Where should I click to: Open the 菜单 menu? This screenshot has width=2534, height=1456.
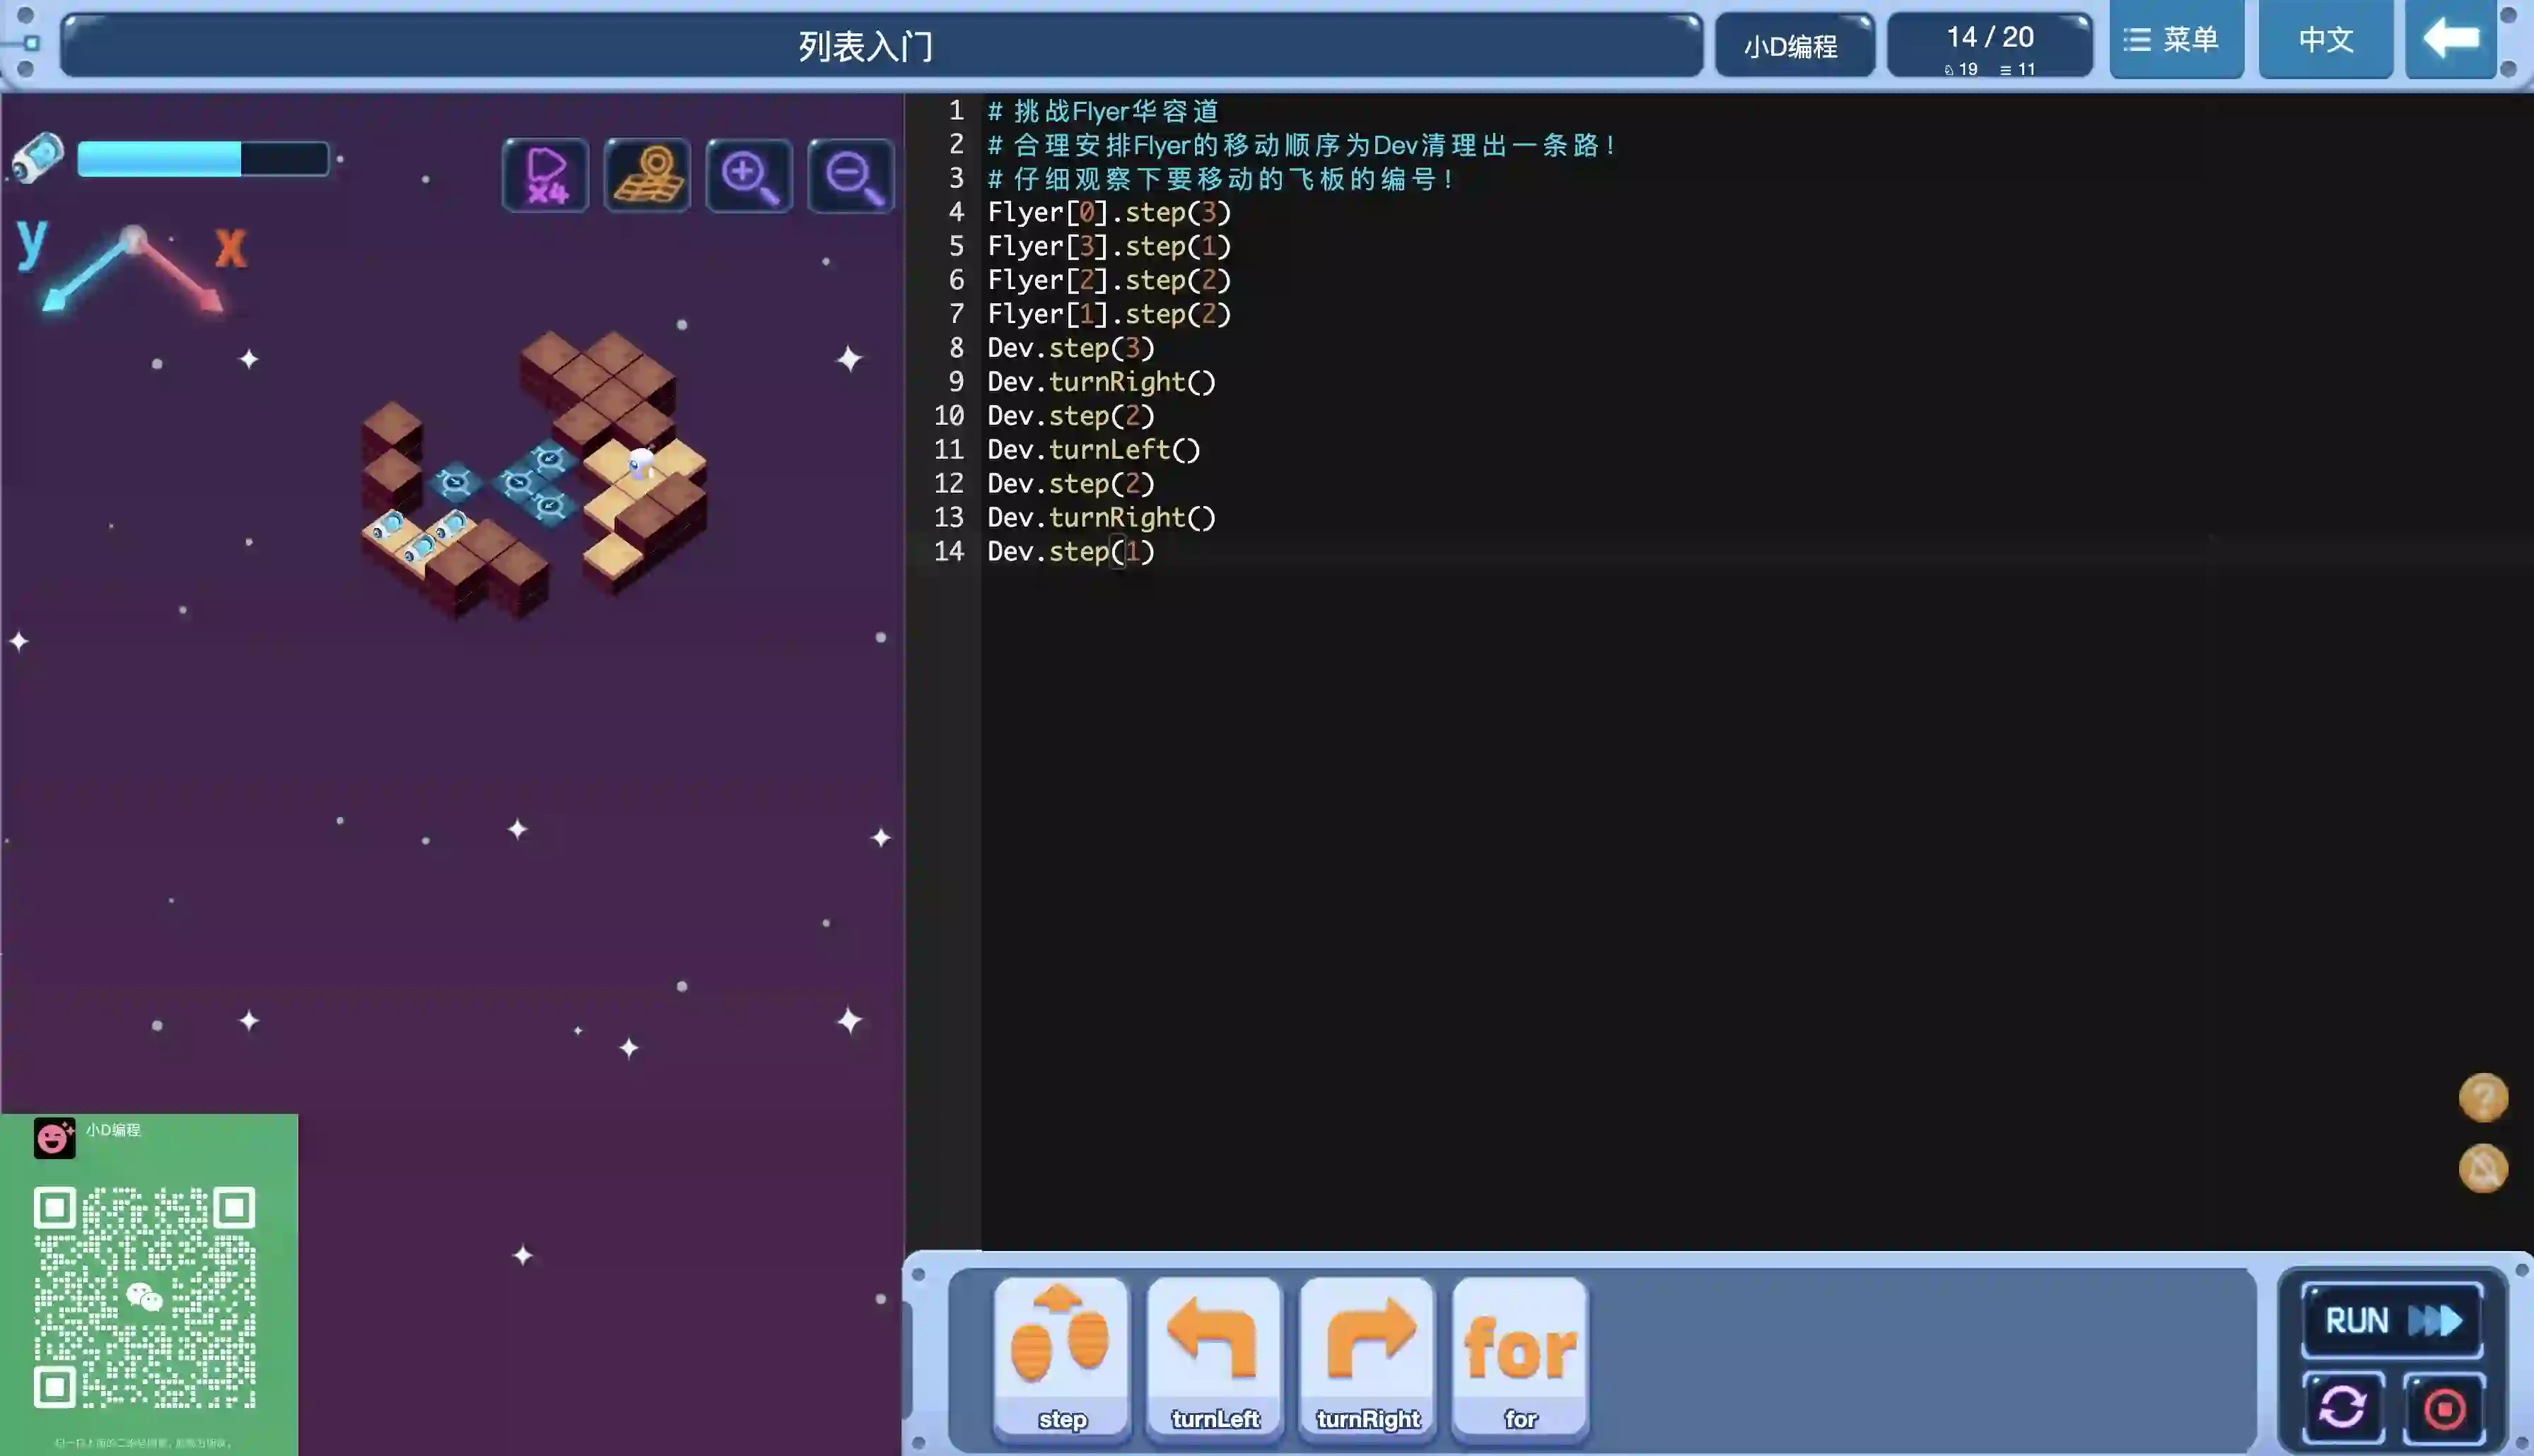coord(2175,40)
